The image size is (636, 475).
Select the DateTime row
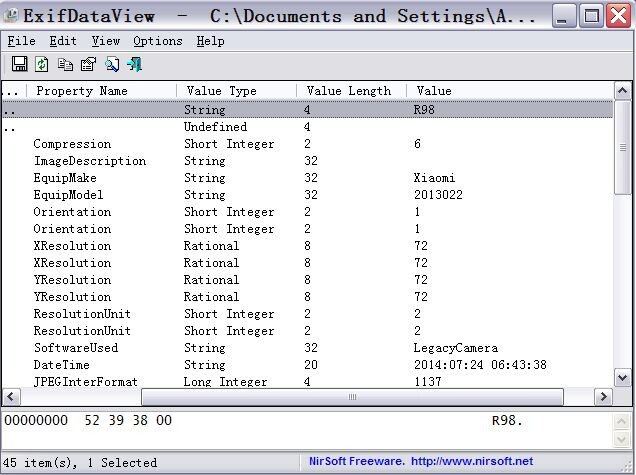(x=307, y=365)
